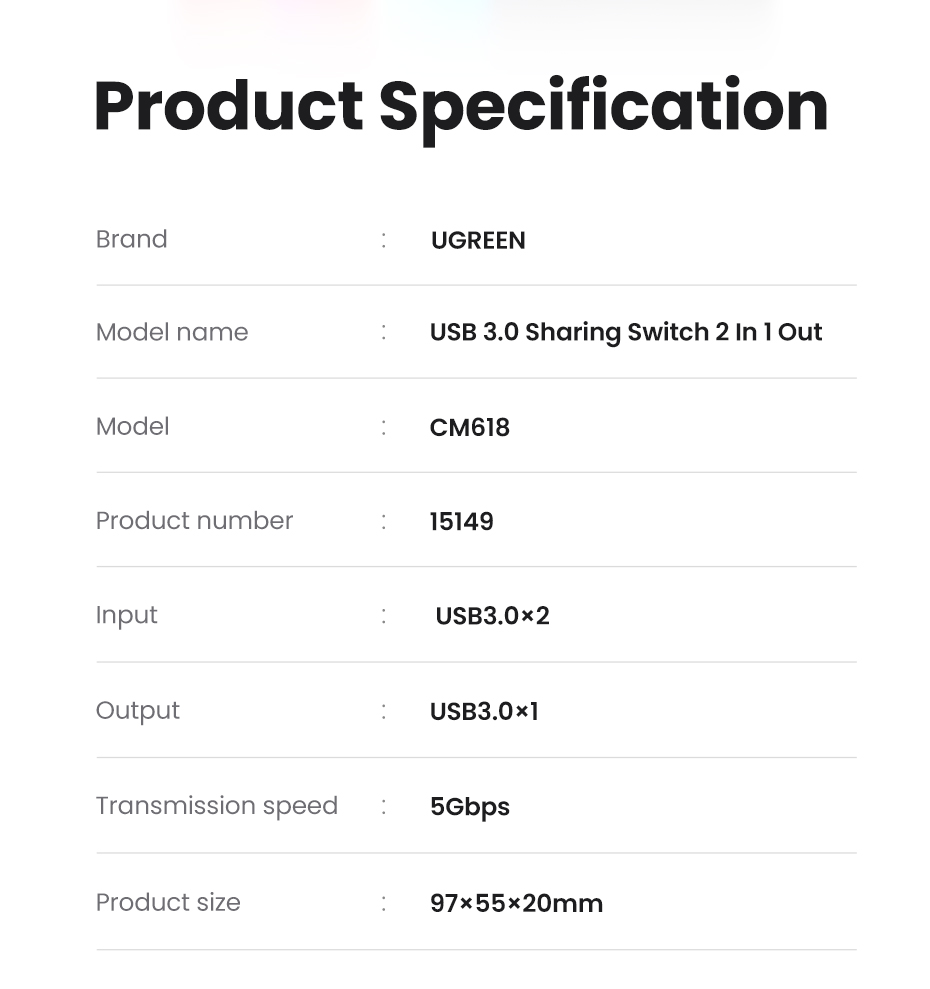
Task: Select the "Output" row label
Action: click(137, 711)
